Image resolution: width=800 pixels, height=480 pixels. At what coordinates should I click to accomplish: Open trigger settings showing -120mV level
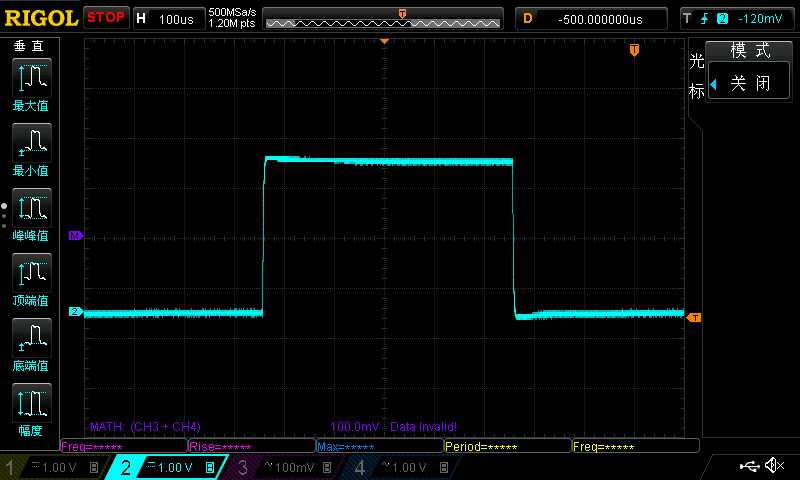736,18
